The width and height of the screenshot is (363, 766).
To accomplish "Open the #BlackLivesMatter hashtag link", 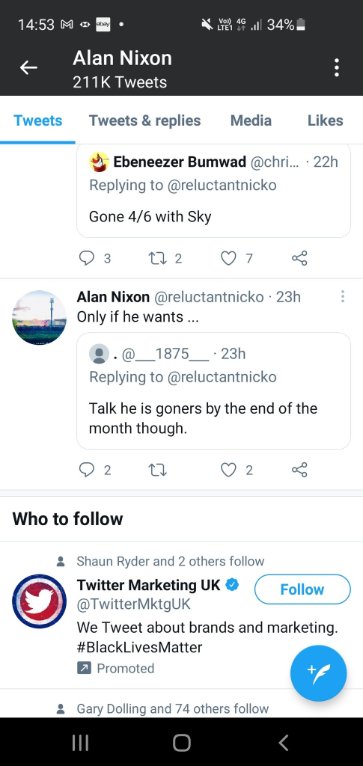I will click(x=140, y=648).
